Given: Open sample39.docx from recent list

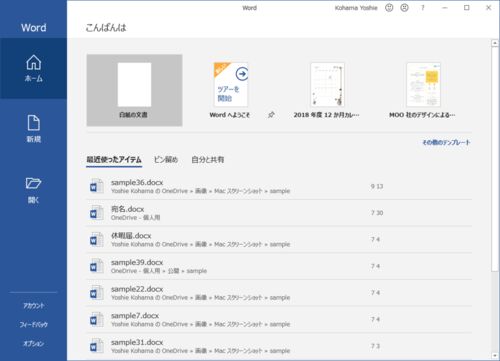Looking at the screenshot, I should [279, 266].
